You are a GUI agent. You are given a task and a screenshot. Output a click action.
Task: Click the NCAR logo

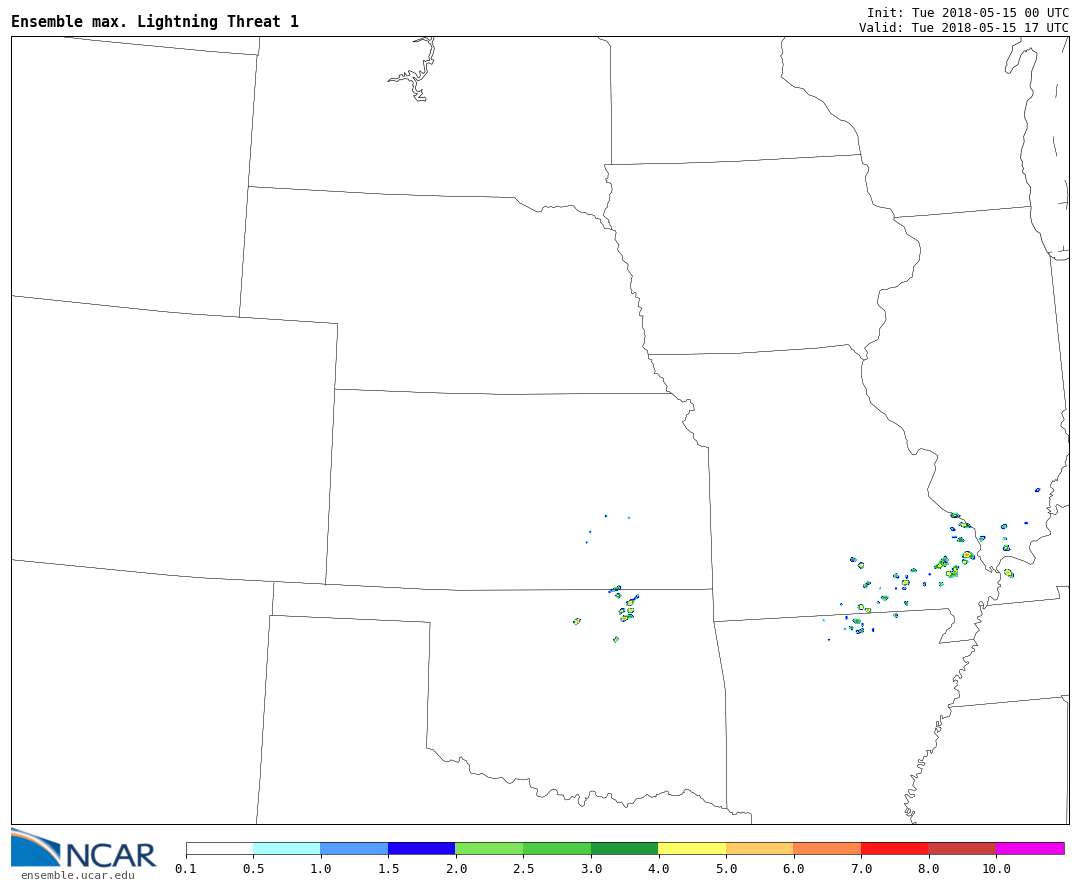(83, 848)
